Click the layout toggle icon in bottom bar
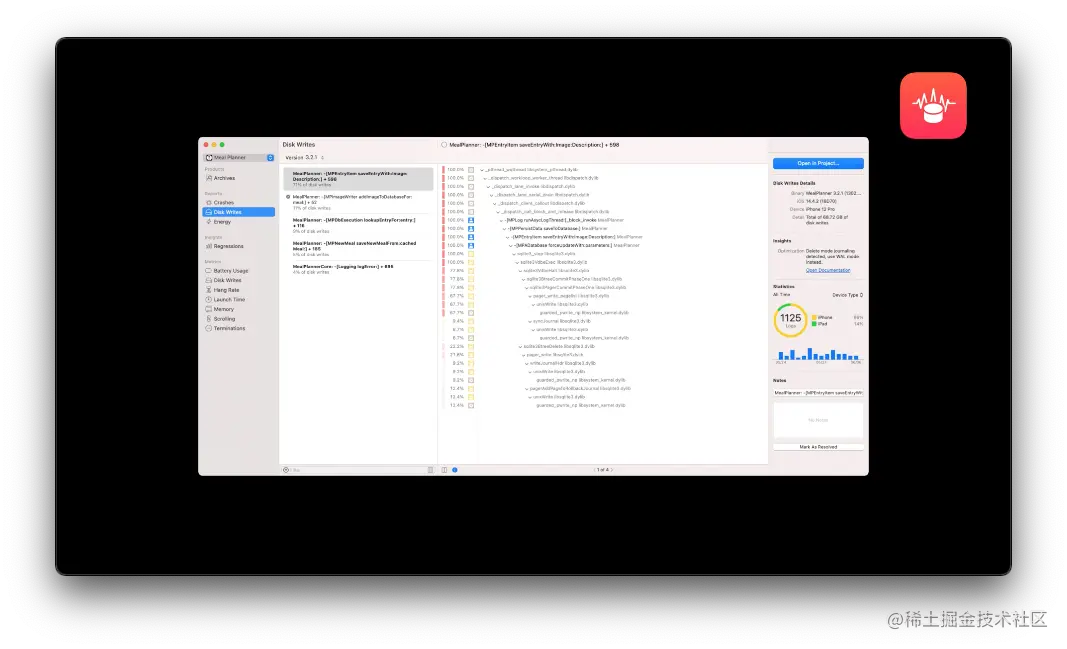 (444, 470)
